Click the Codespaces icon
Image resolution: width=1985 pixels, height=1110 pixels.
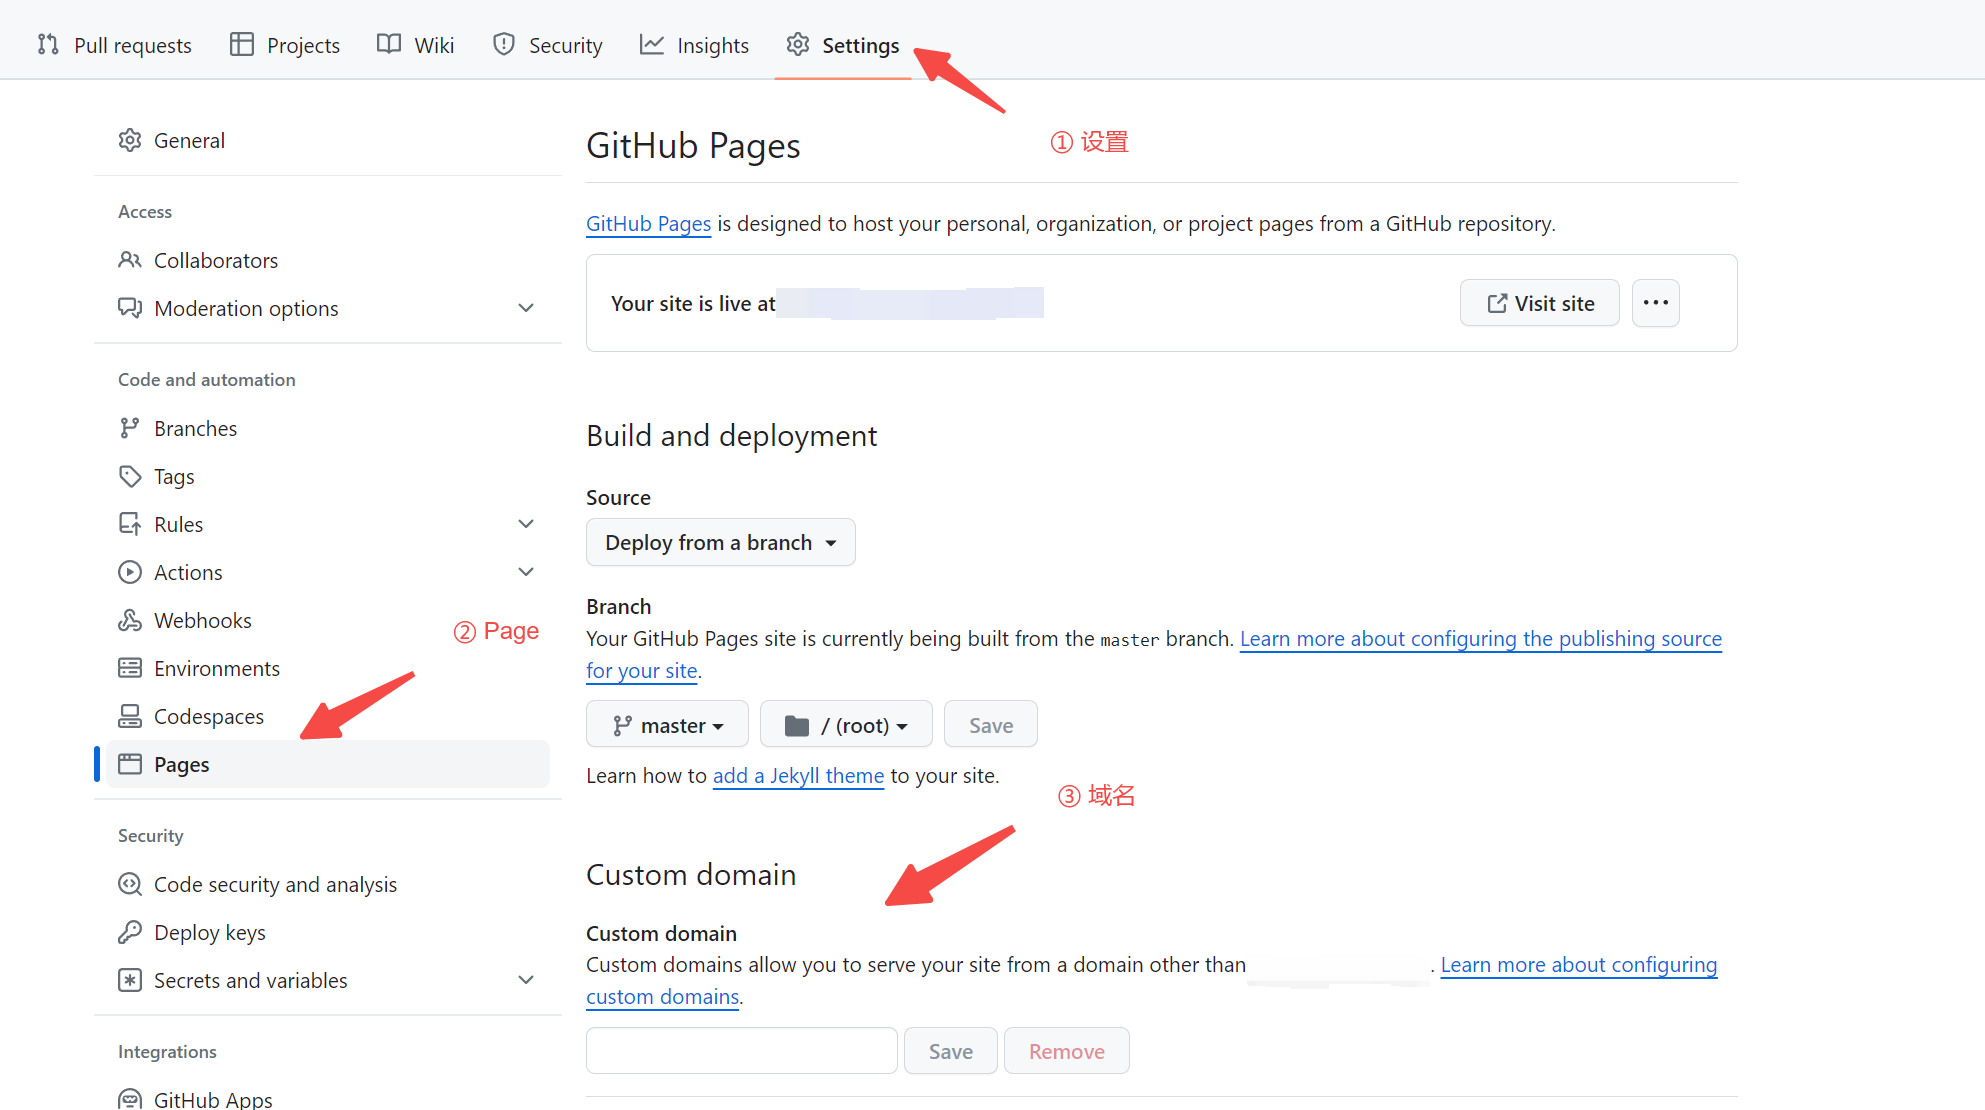[130, 716]
